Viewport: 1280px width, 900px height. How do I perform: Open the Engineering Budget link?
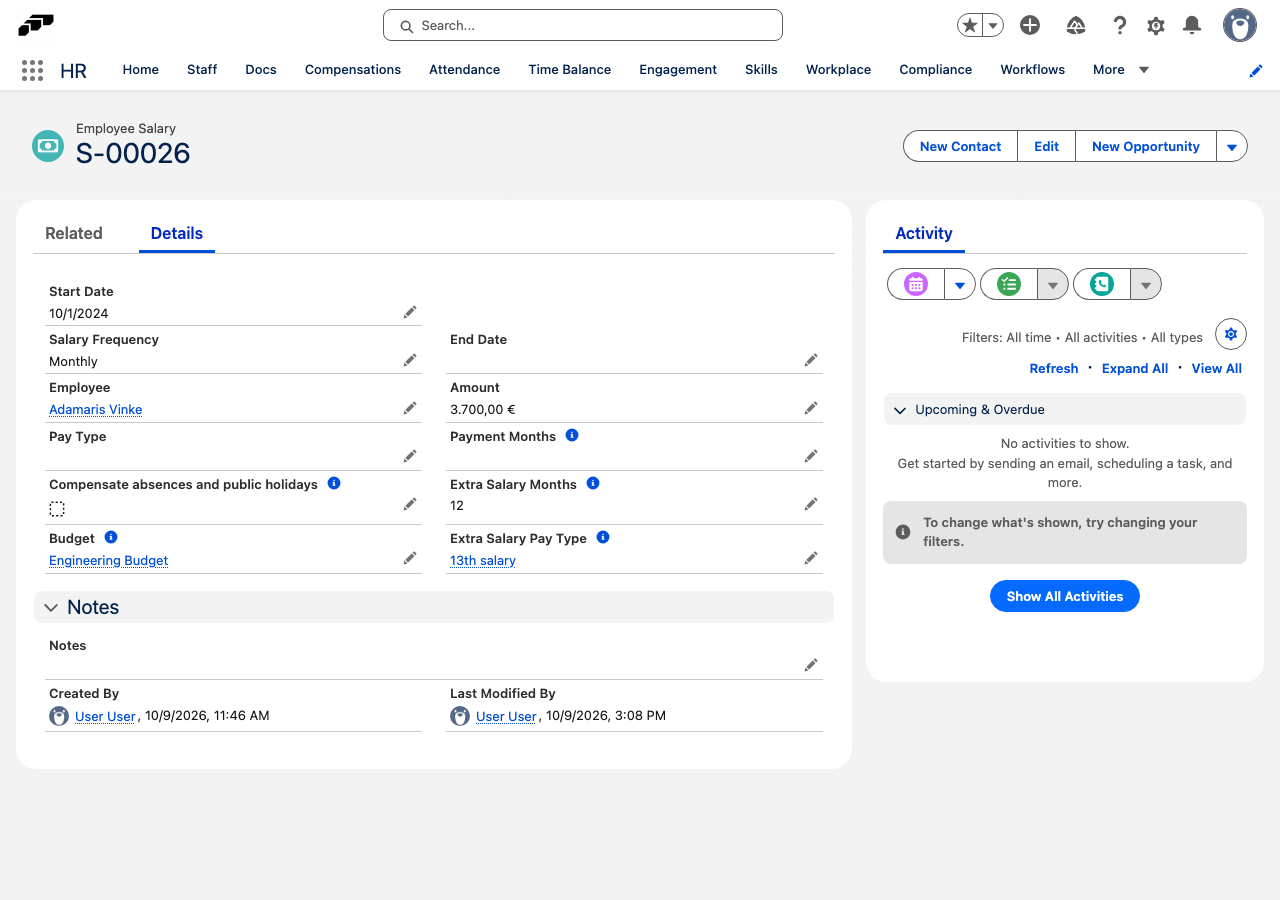pyautogui.click(x=108, y=561)
